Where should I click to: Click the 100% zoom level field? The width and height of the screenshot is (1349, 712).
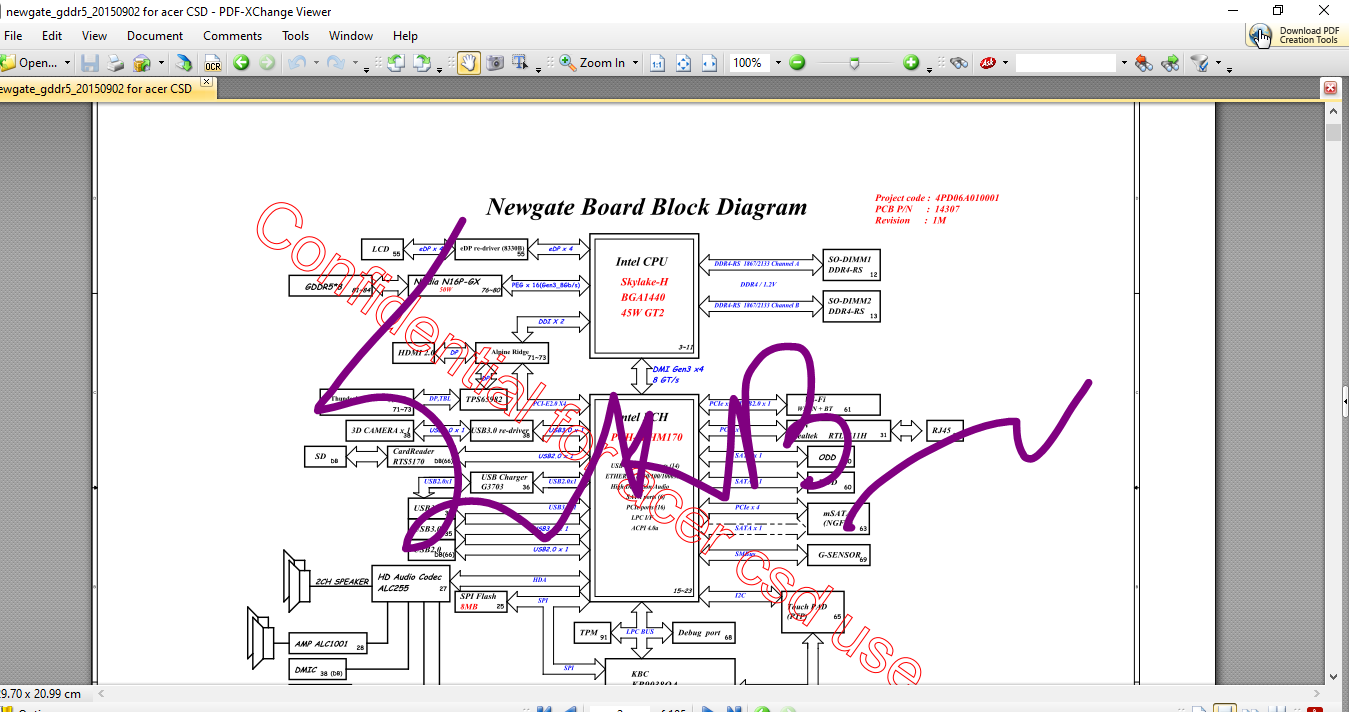tap(748, 63)
